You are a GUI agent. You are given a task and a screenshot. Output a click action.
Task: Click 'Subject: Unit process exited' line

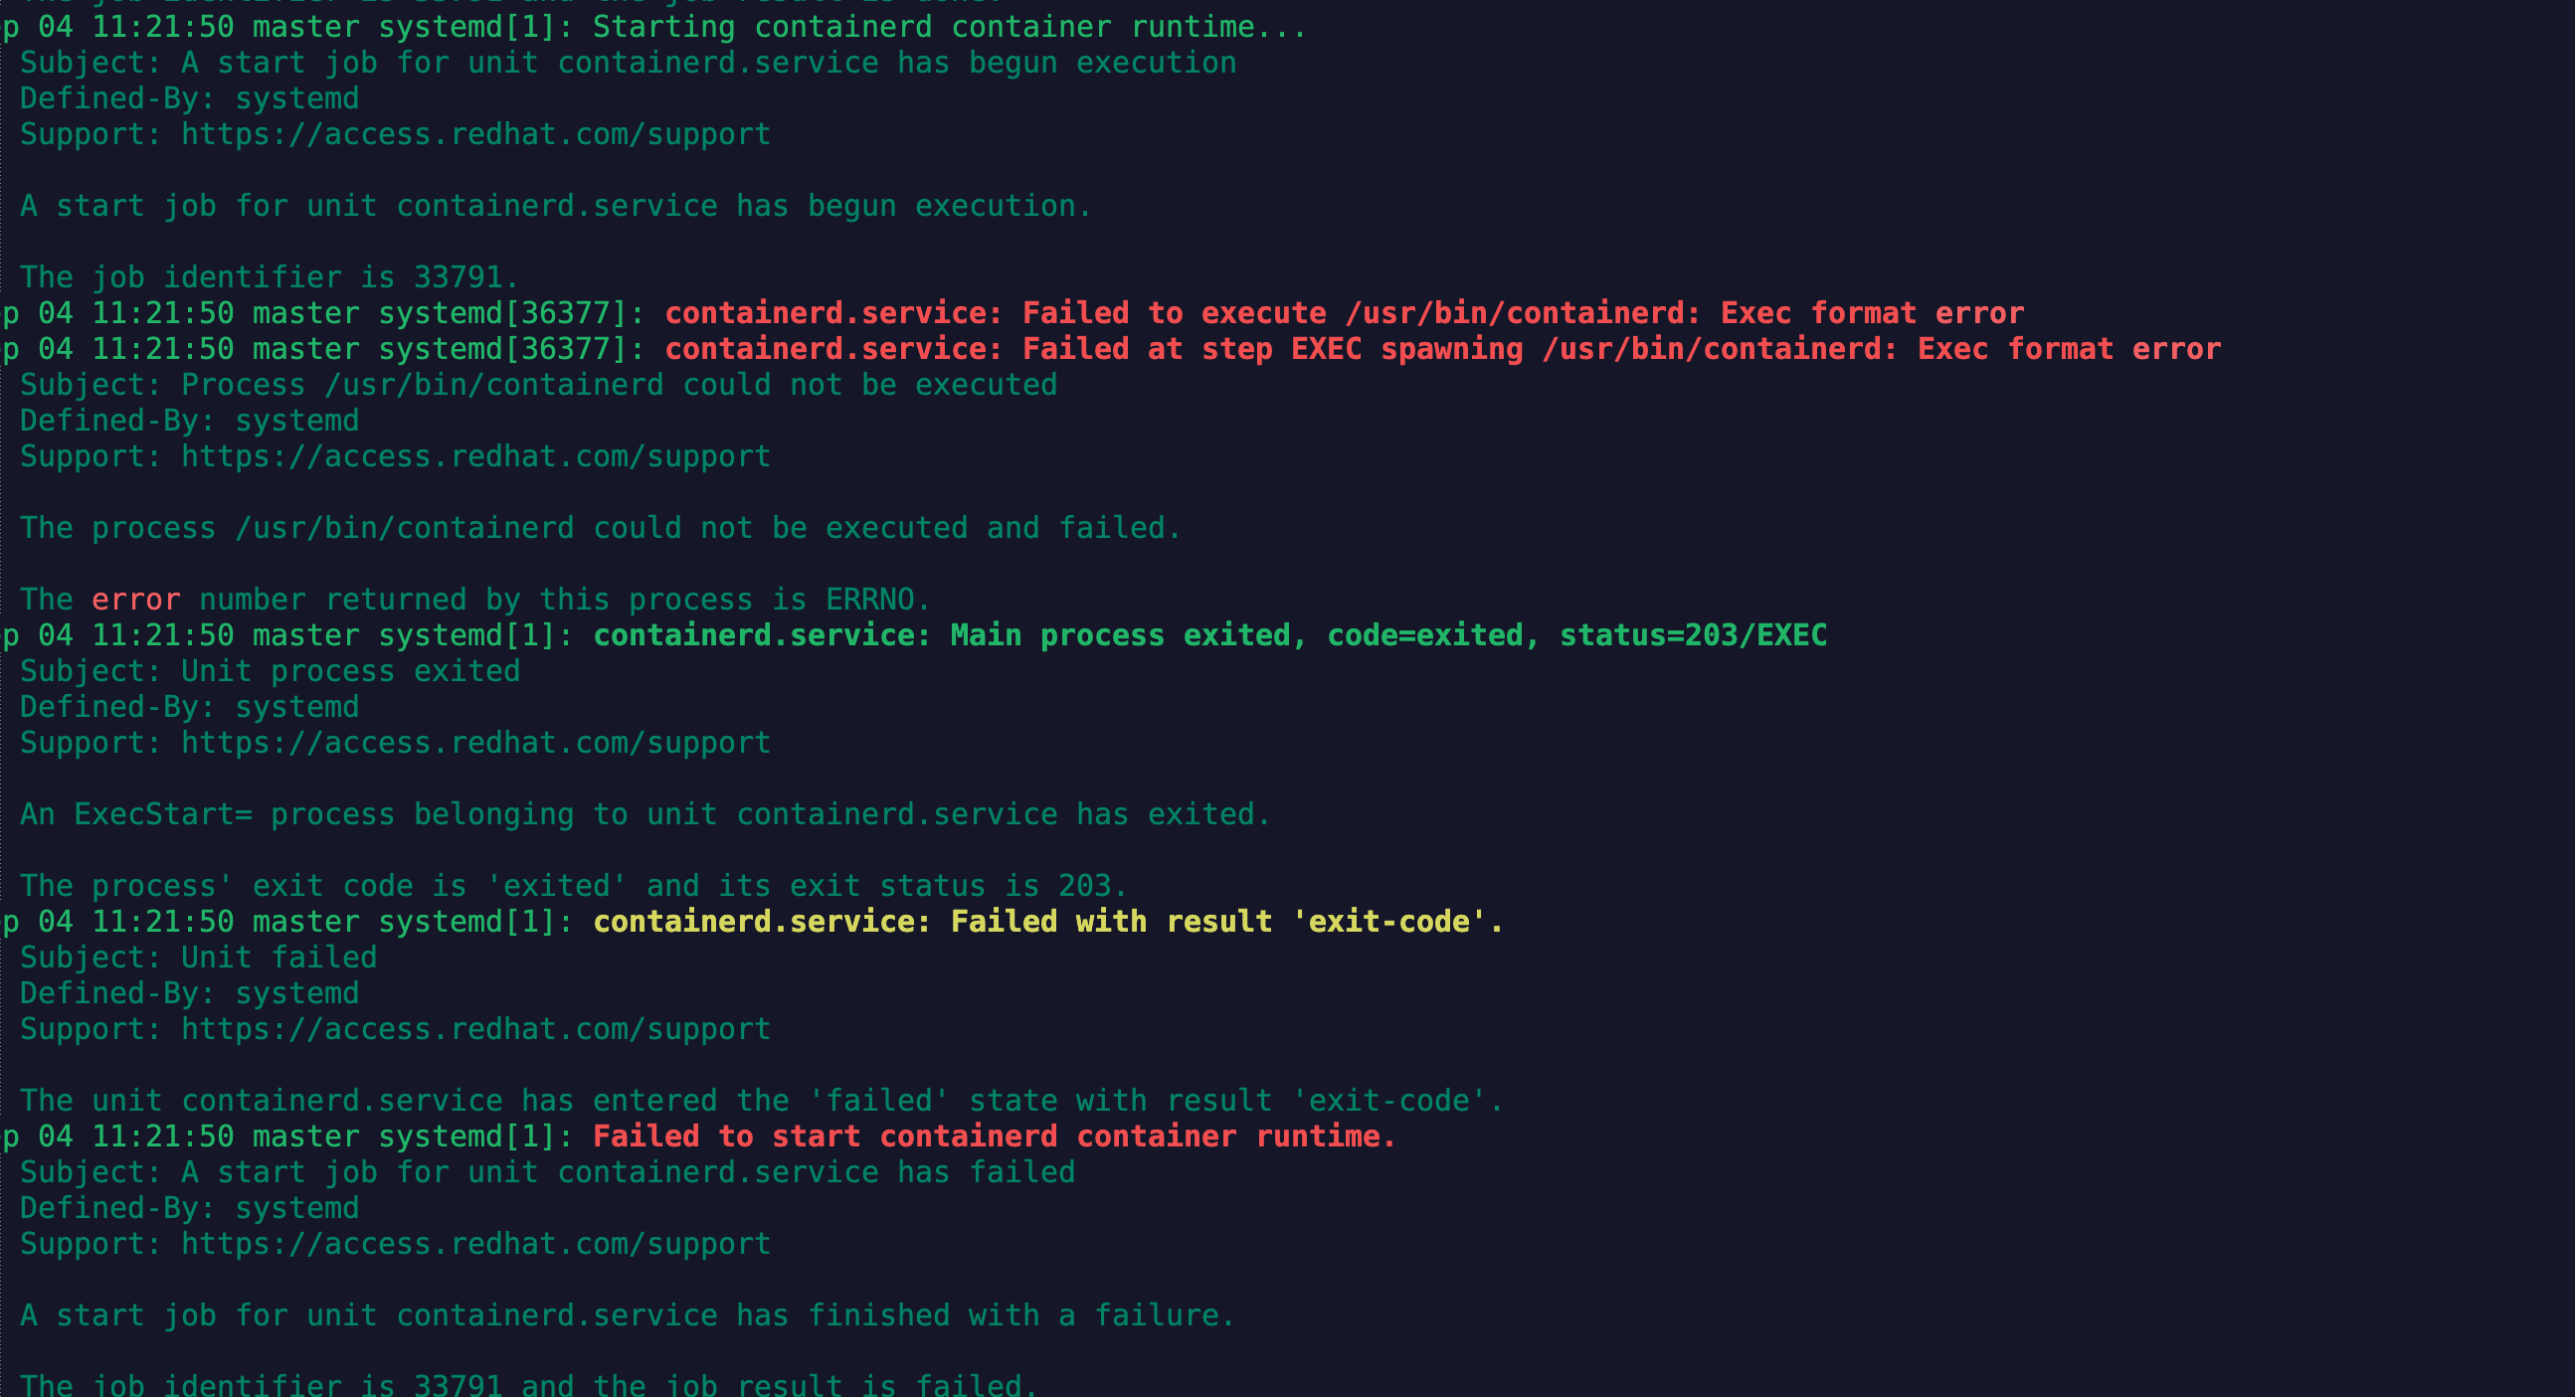click(270, 671)
